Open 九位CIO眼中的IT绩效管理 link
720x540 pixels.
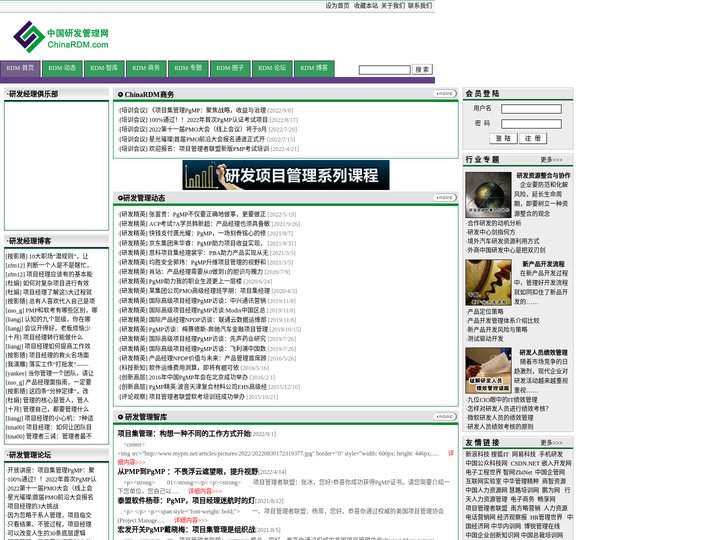pyautogui.click(x=502, y=399)
